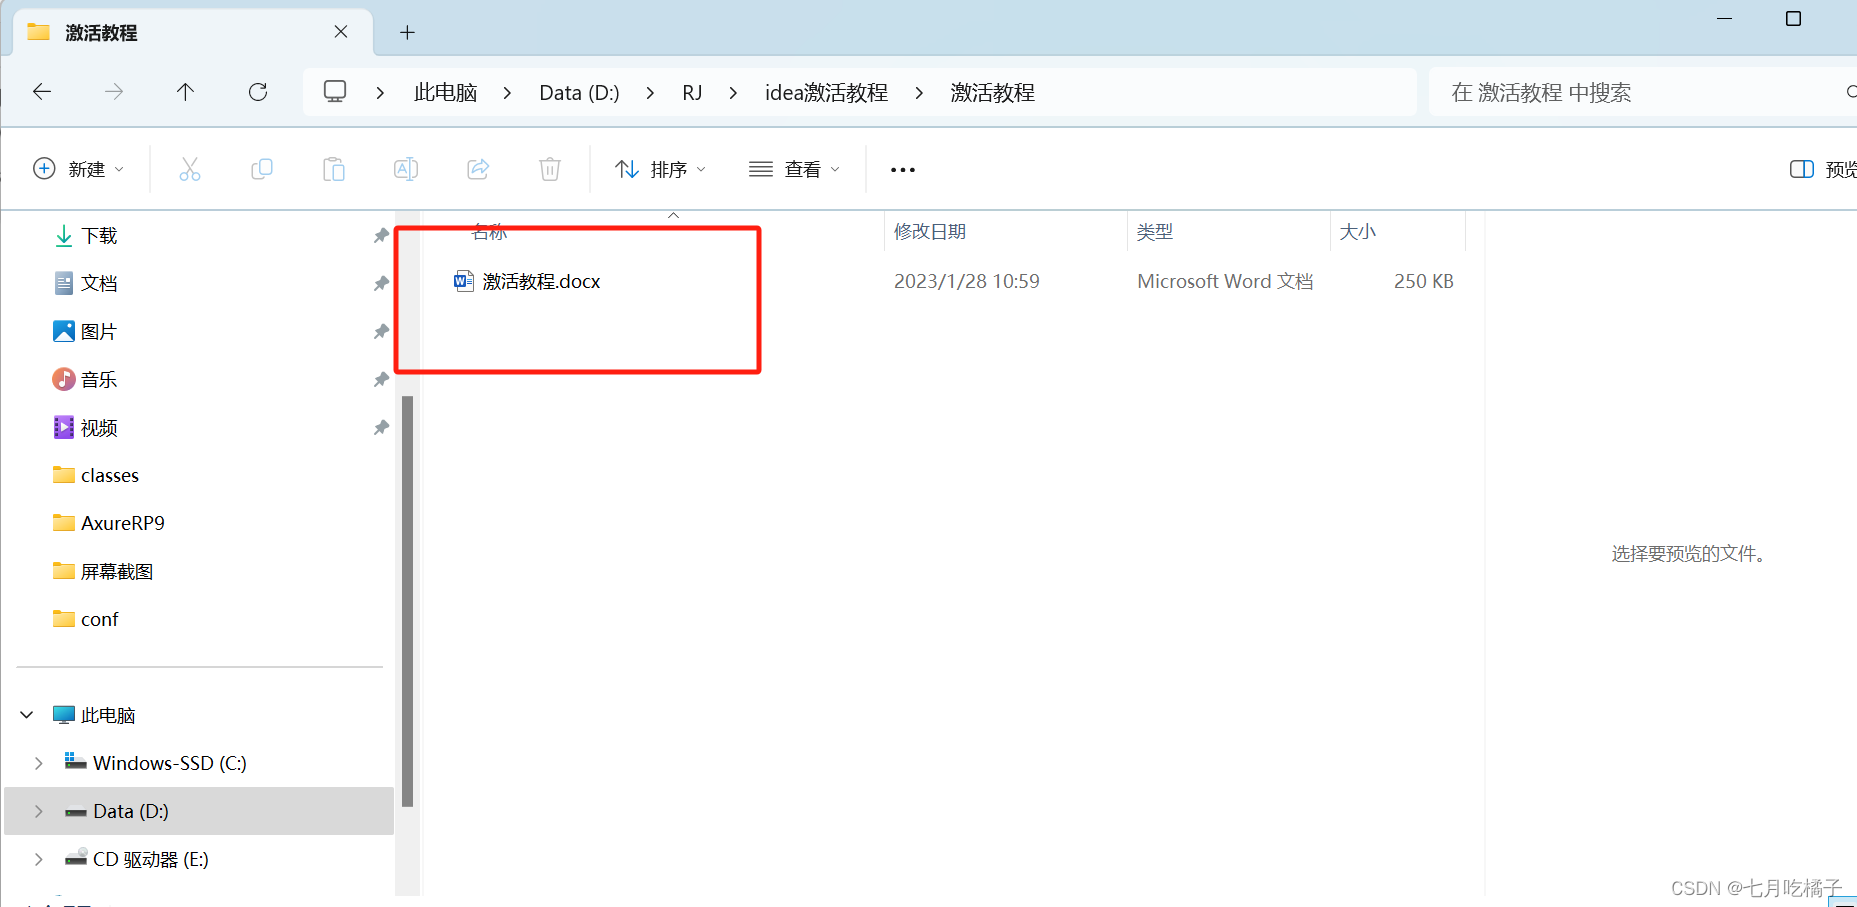
Task: Click the Cut scissors icon
Action: 190,169
